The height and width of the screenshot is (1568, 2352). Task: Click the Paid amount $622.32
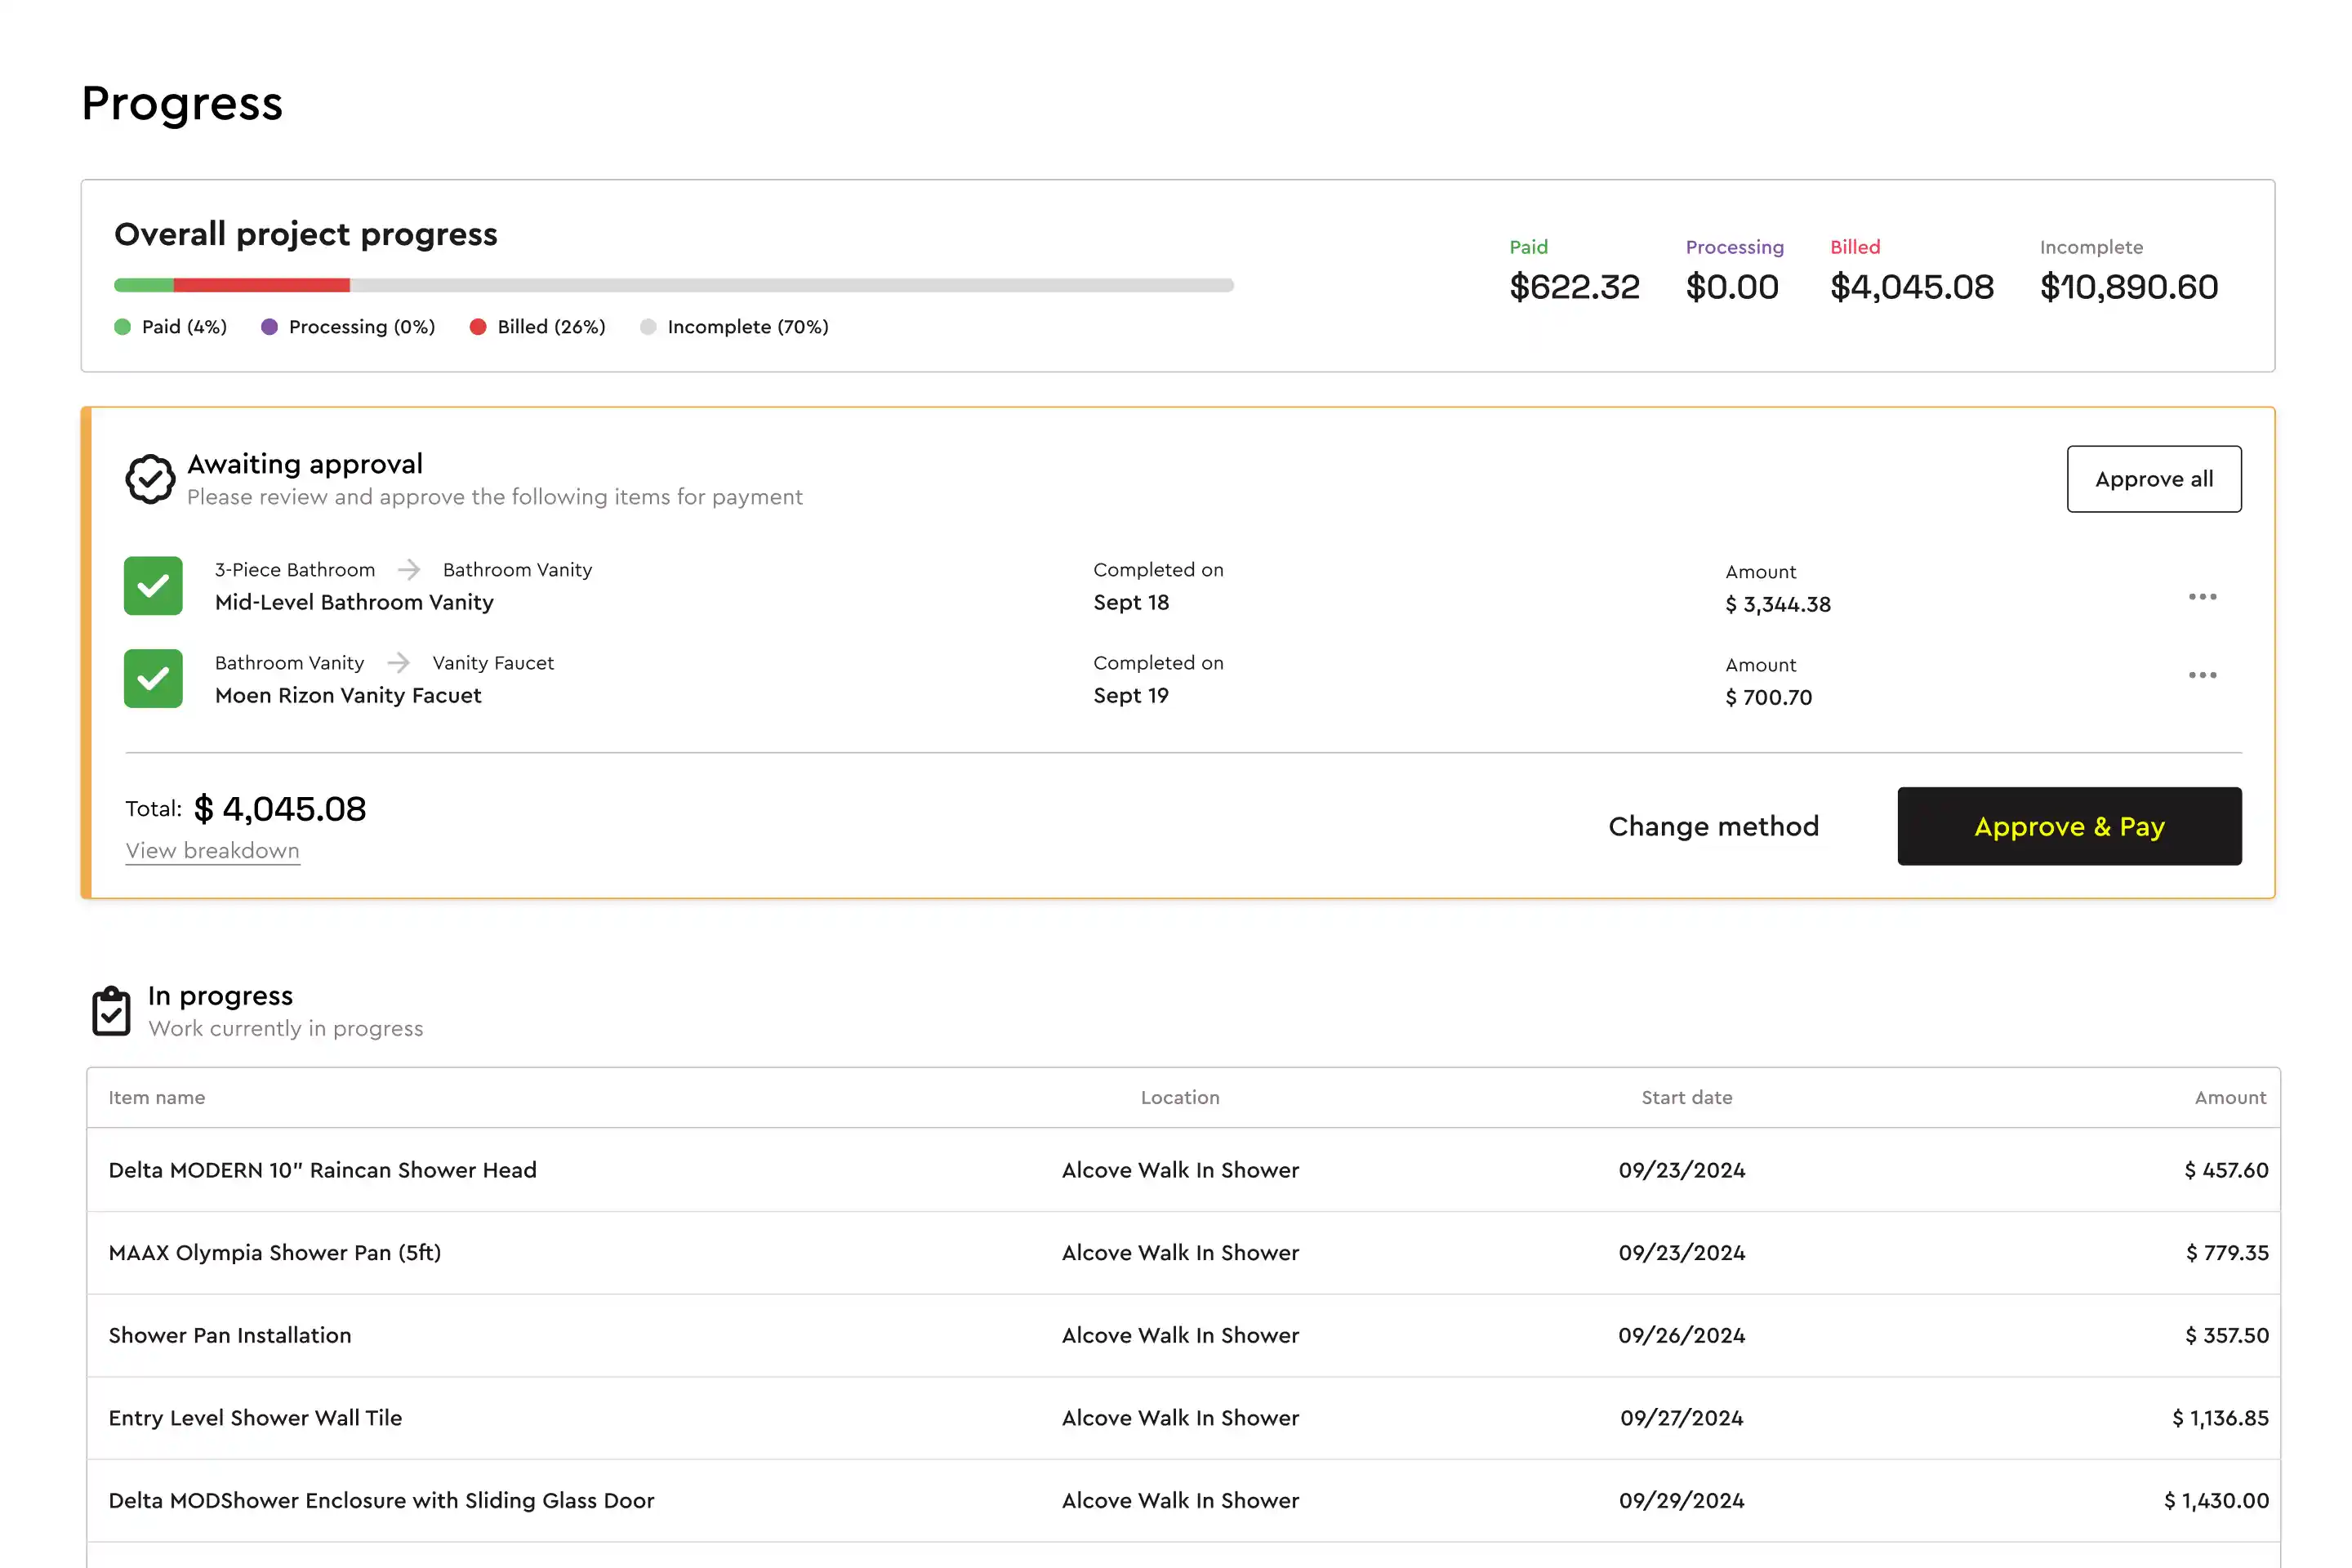pos(1574,288)
